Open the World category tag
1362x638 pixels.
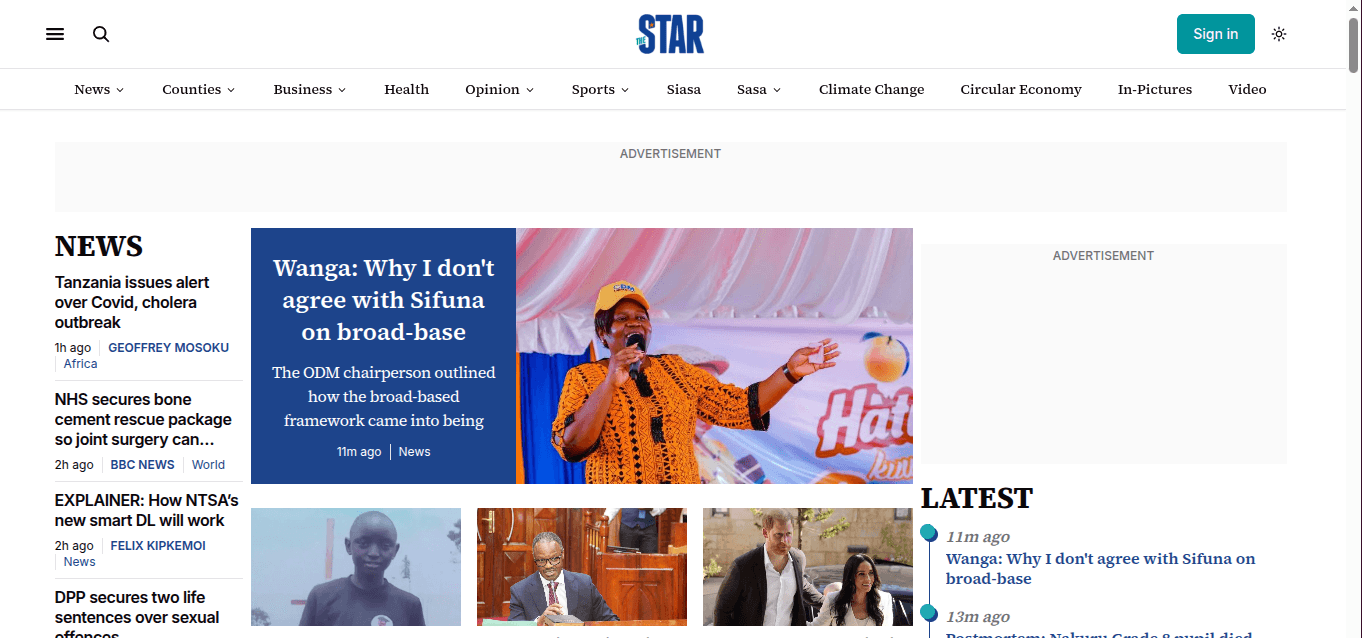click(x=208, y=465)
